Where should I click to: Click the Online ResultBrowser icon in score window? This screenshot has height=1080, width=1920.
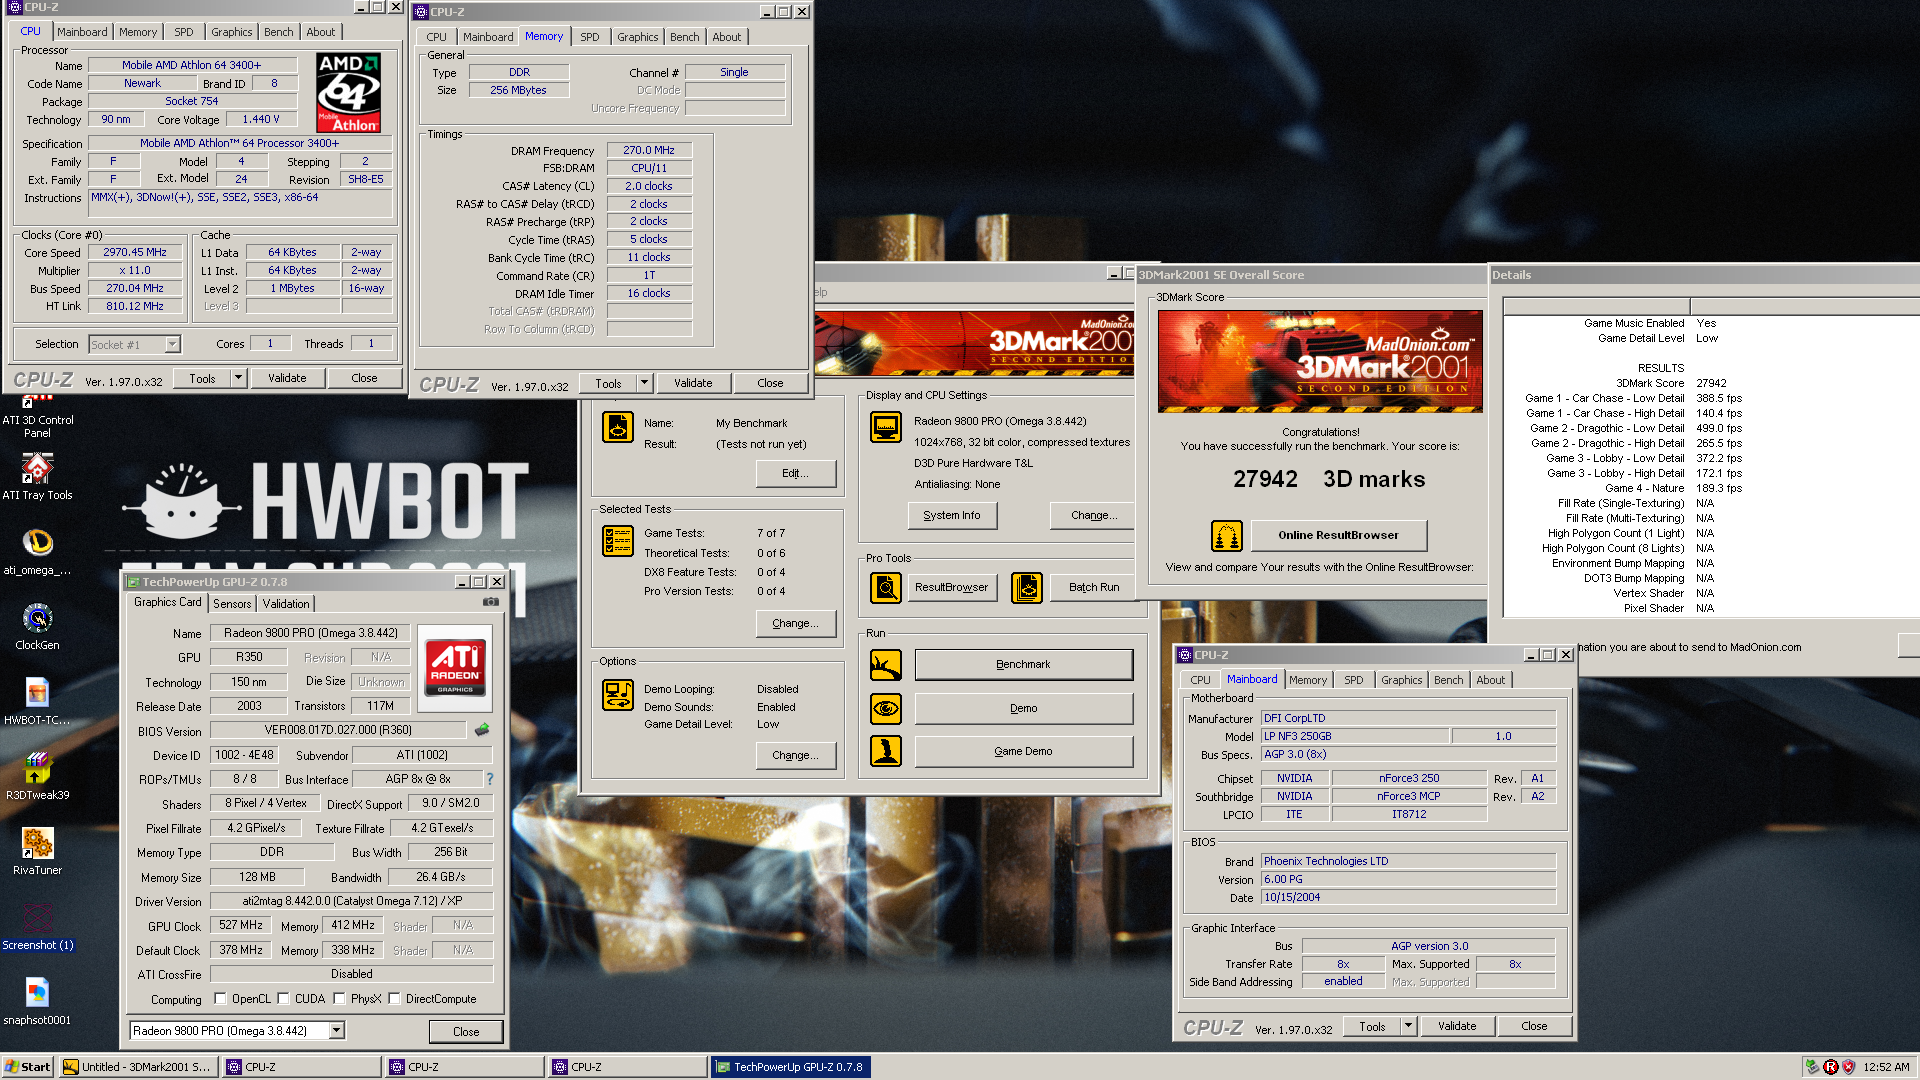[x=1226, y=536]
